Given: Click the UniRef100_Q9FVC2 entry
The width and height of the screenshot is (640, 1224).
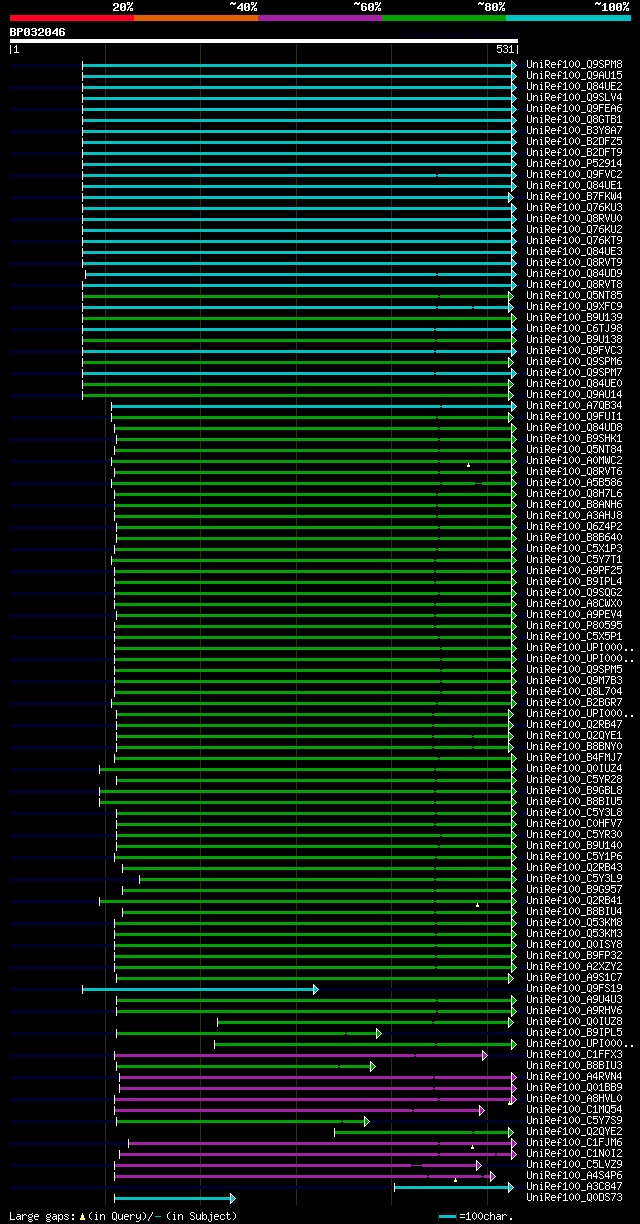Looking at the screenshot, I should pos(575,174).
